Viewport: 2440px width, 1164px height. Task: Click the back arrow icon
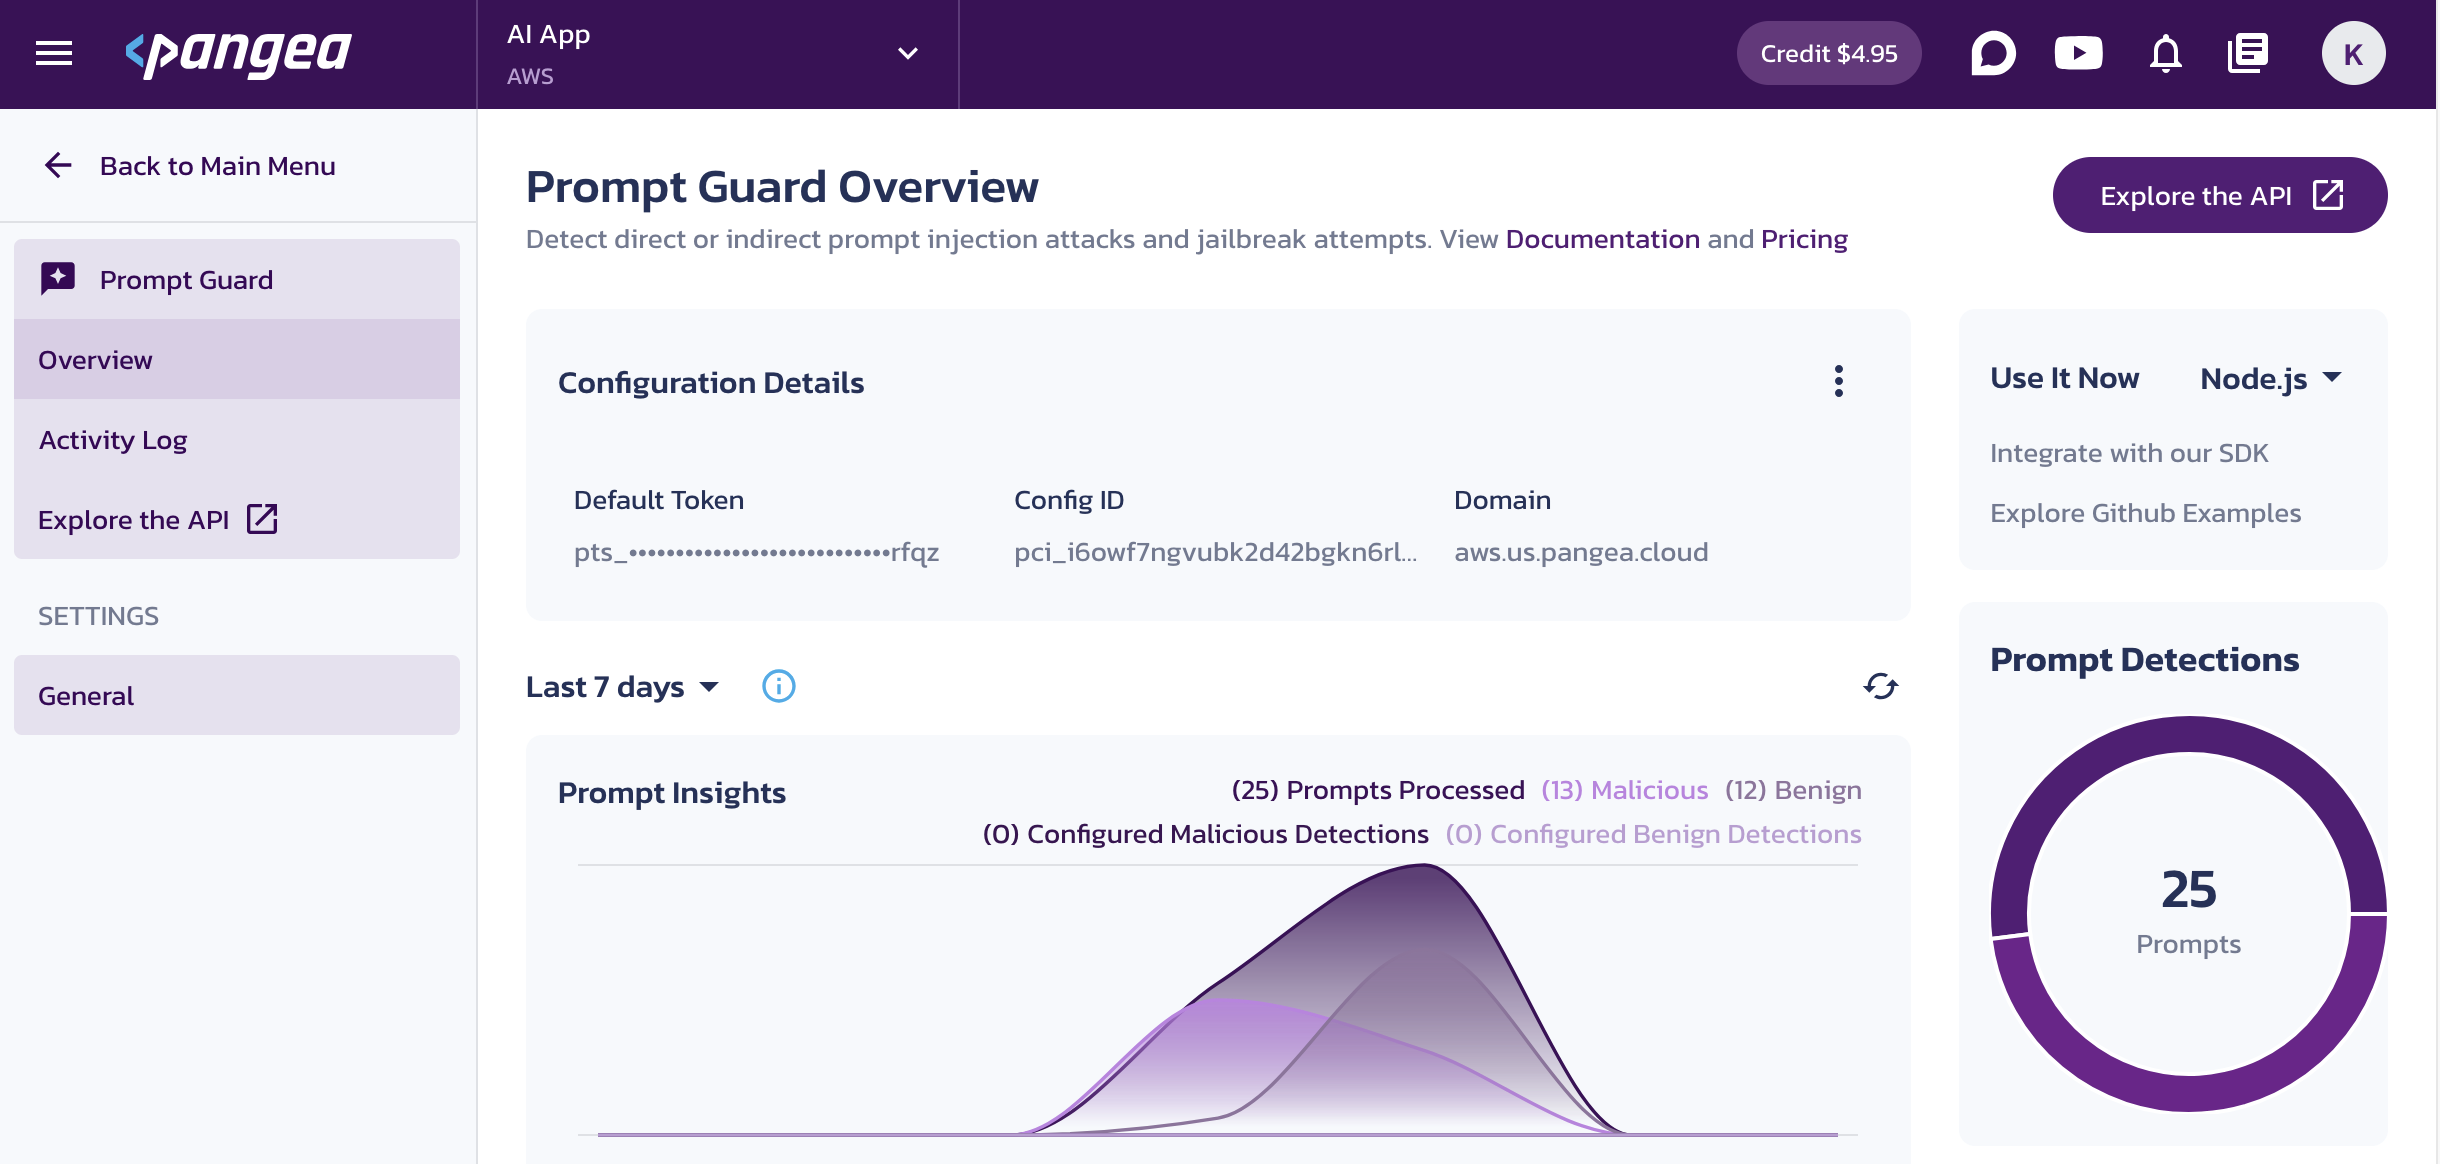[58, 166]
